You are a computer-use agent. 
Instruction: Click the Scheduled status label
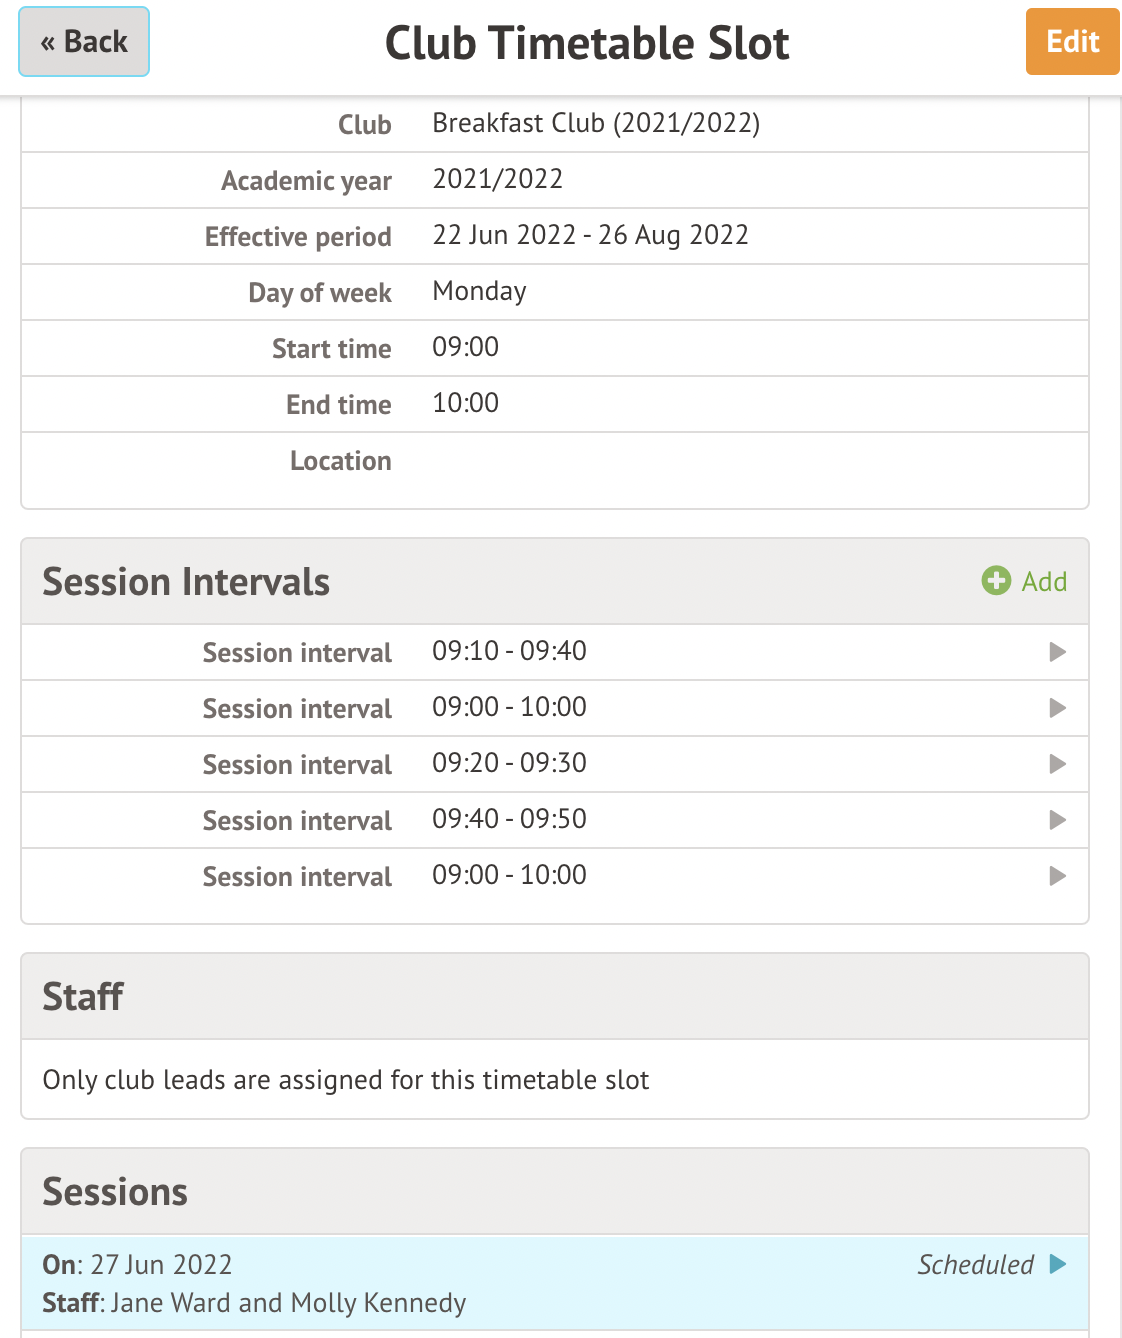[976, 1264]
